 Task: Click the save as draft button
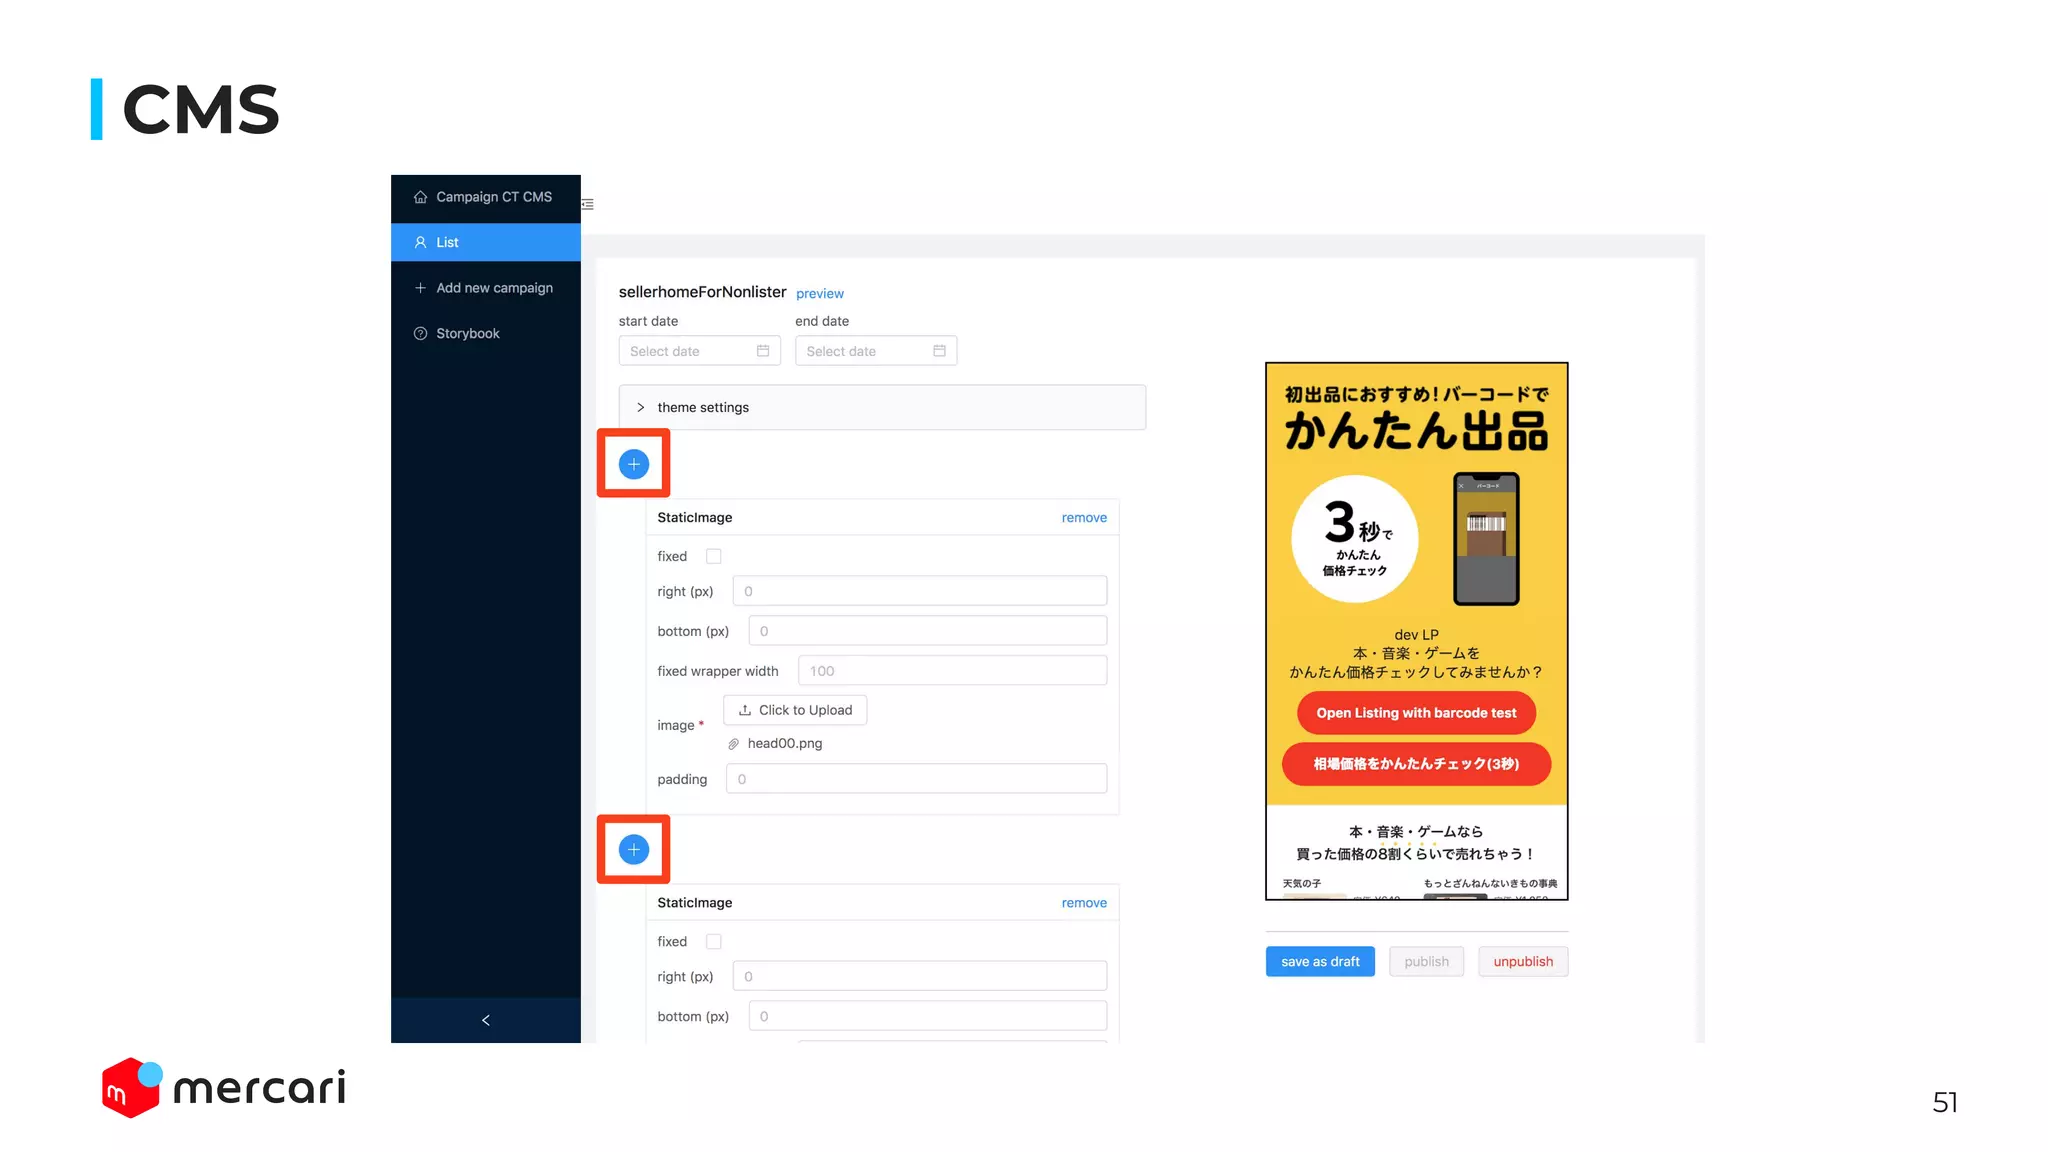click(1320, 962)
